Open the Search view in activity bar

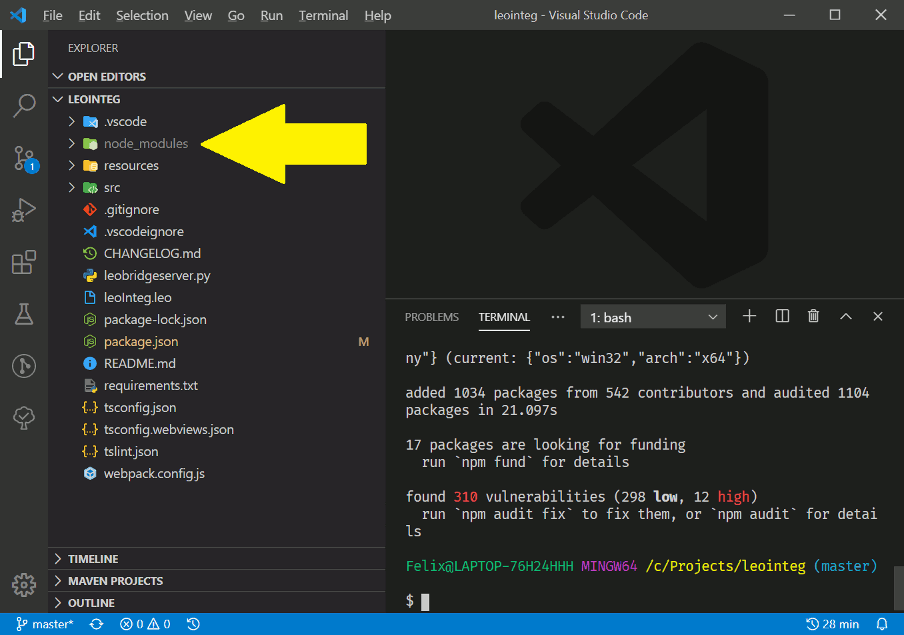click(x=24, y=106)
